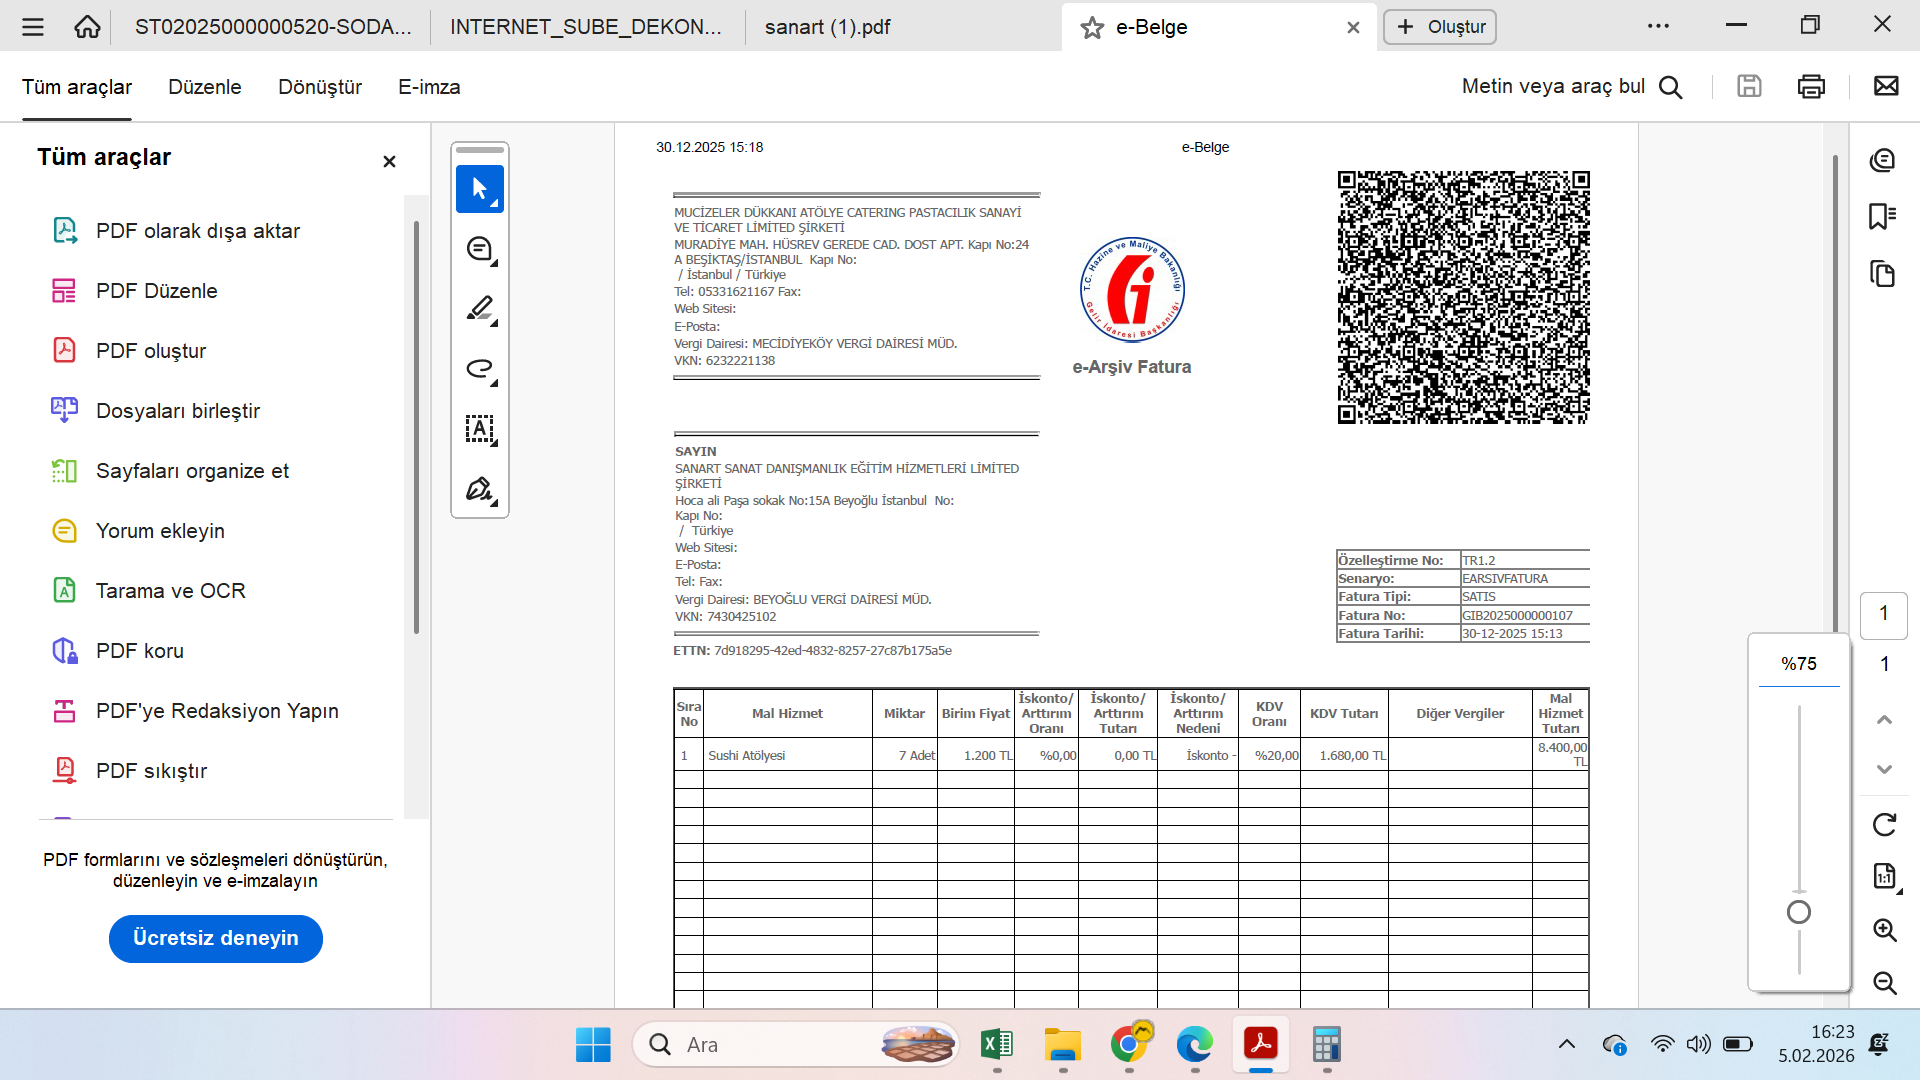Click the QR code on invoice
Image resolution: width=1920 pixels, height=1080 pixels.
(x=1463, y=297)
